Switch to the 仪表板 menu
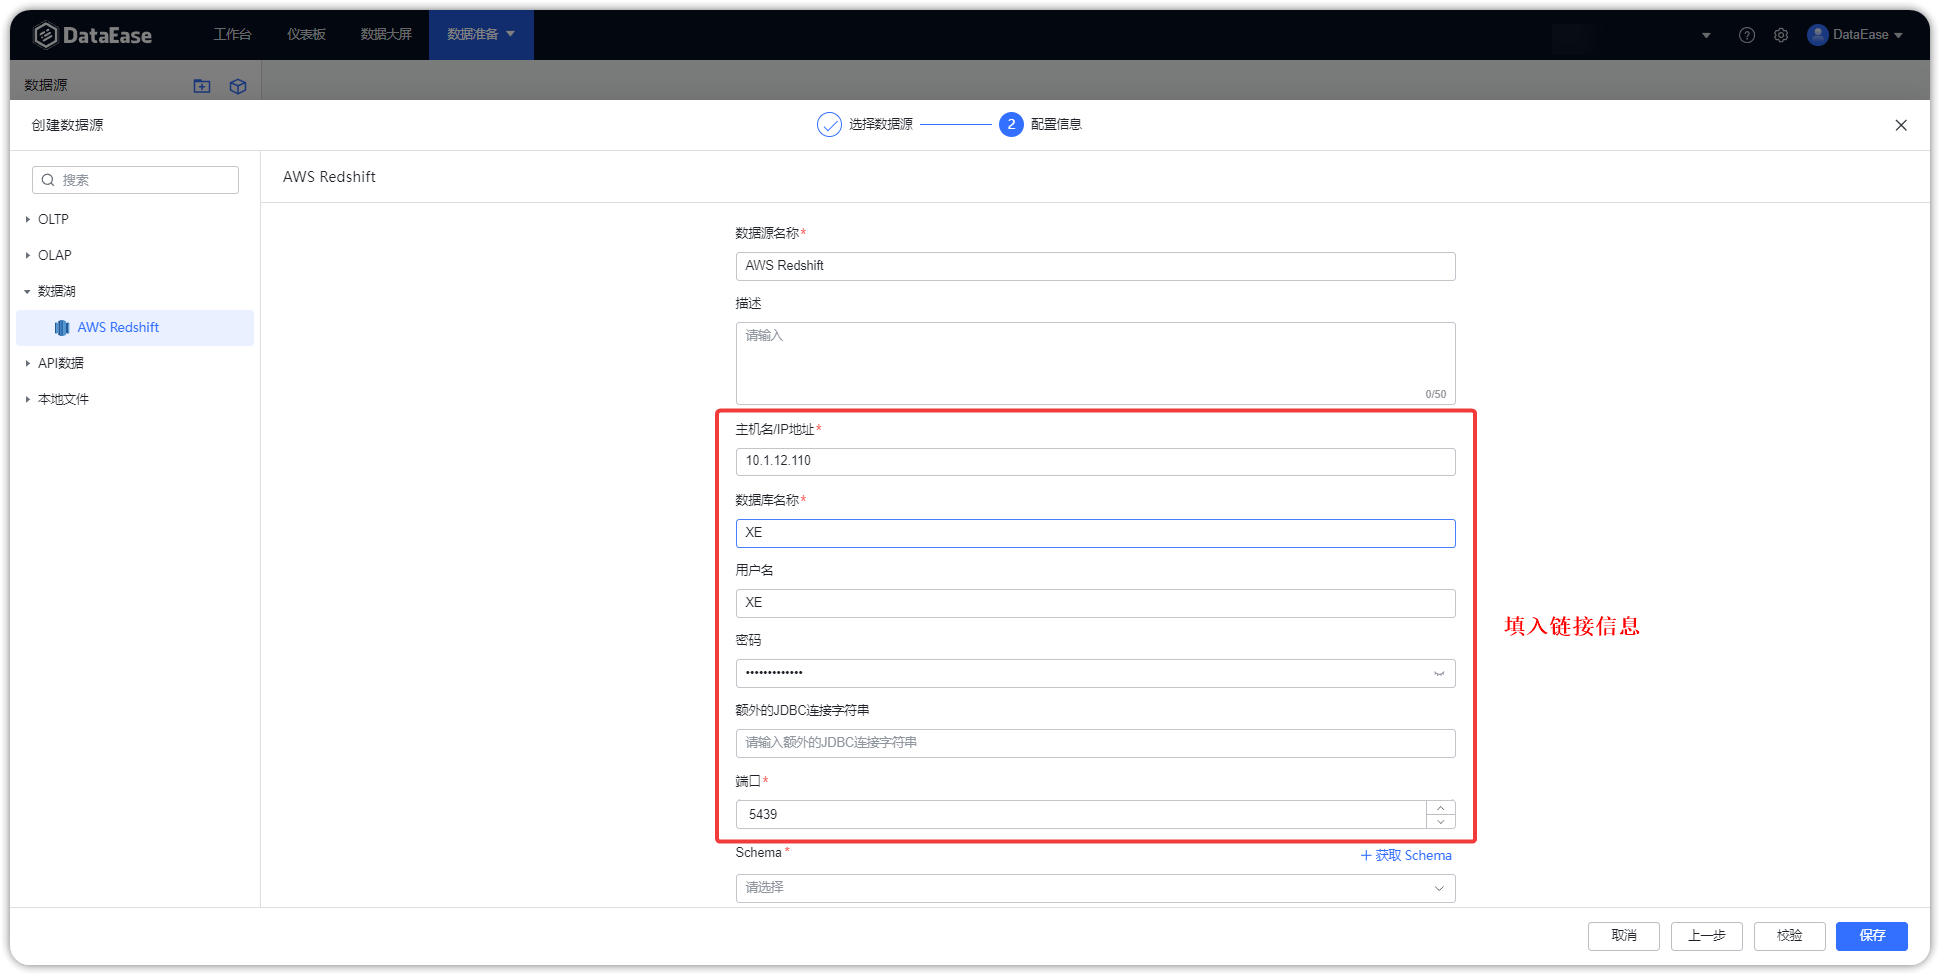This screenshot has width=1940, height=975. [x=306, y=34]
